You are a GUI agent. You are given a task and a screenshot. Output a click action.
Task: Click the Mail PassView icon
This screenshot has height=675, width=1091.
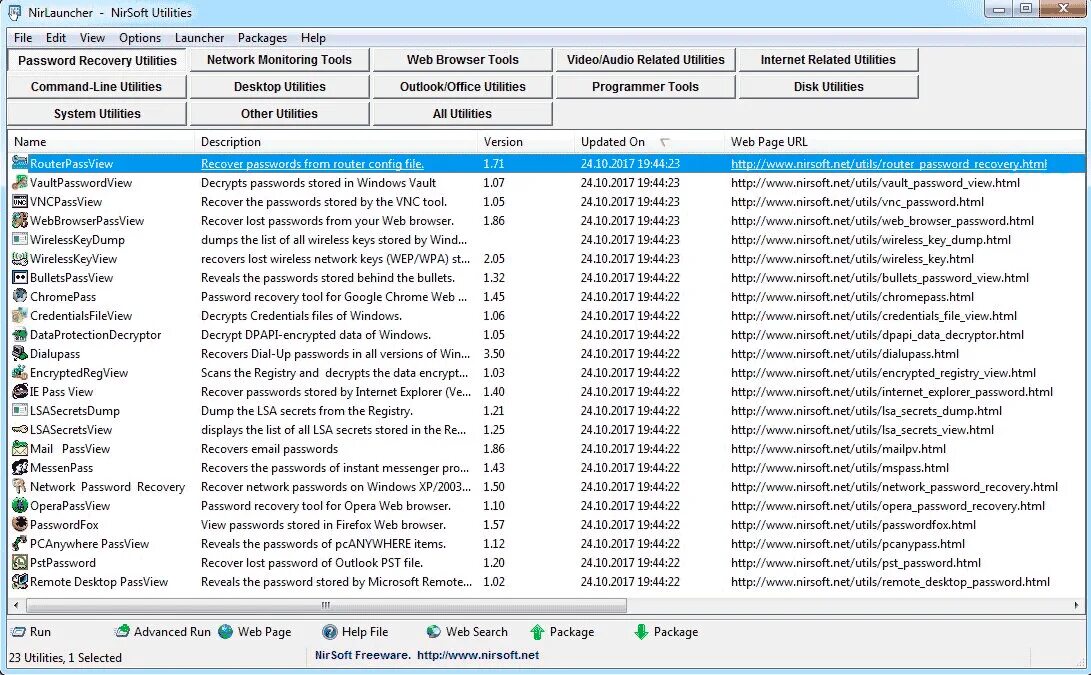19,449
